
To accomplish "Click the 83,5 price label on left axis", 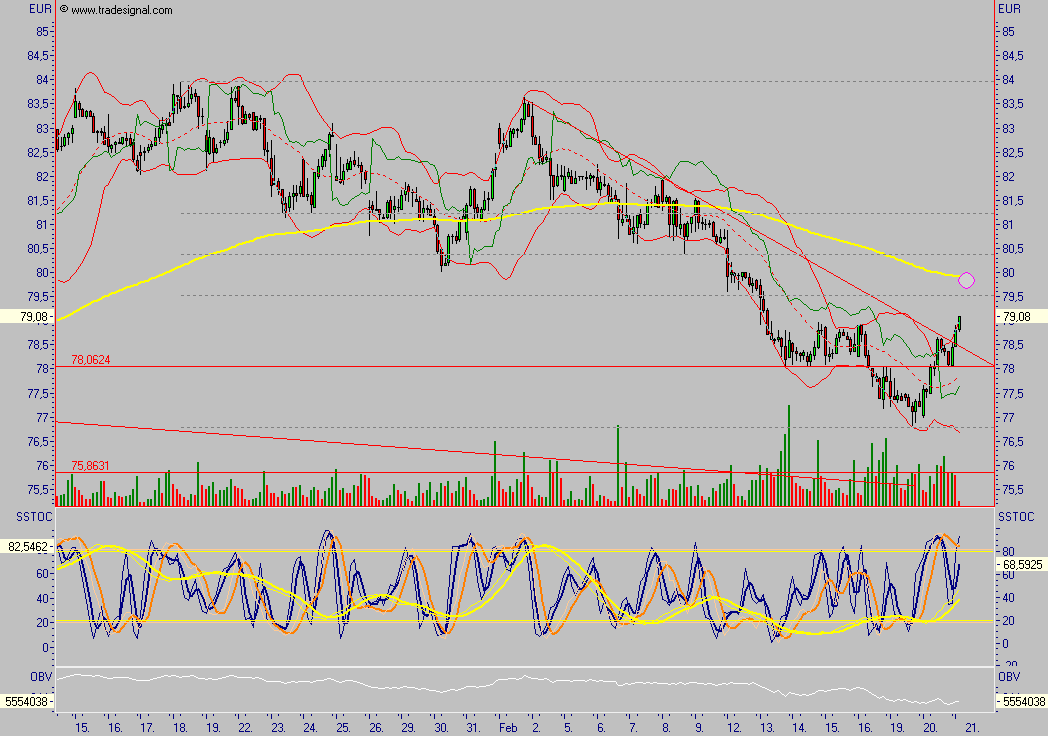I will click(39, 104).
